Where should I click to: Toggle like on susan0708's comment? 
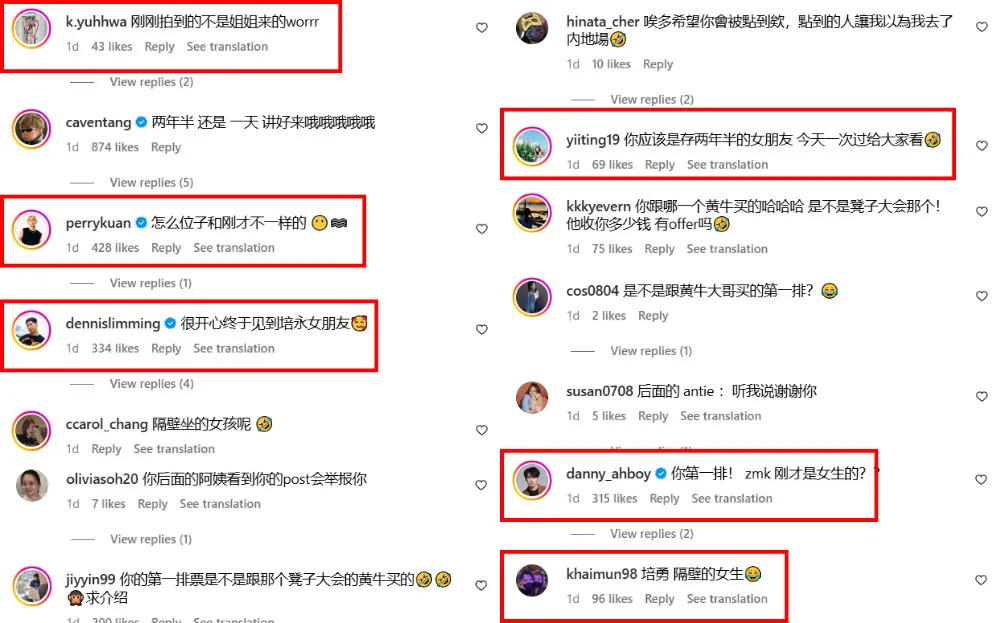tap(982, 397)
